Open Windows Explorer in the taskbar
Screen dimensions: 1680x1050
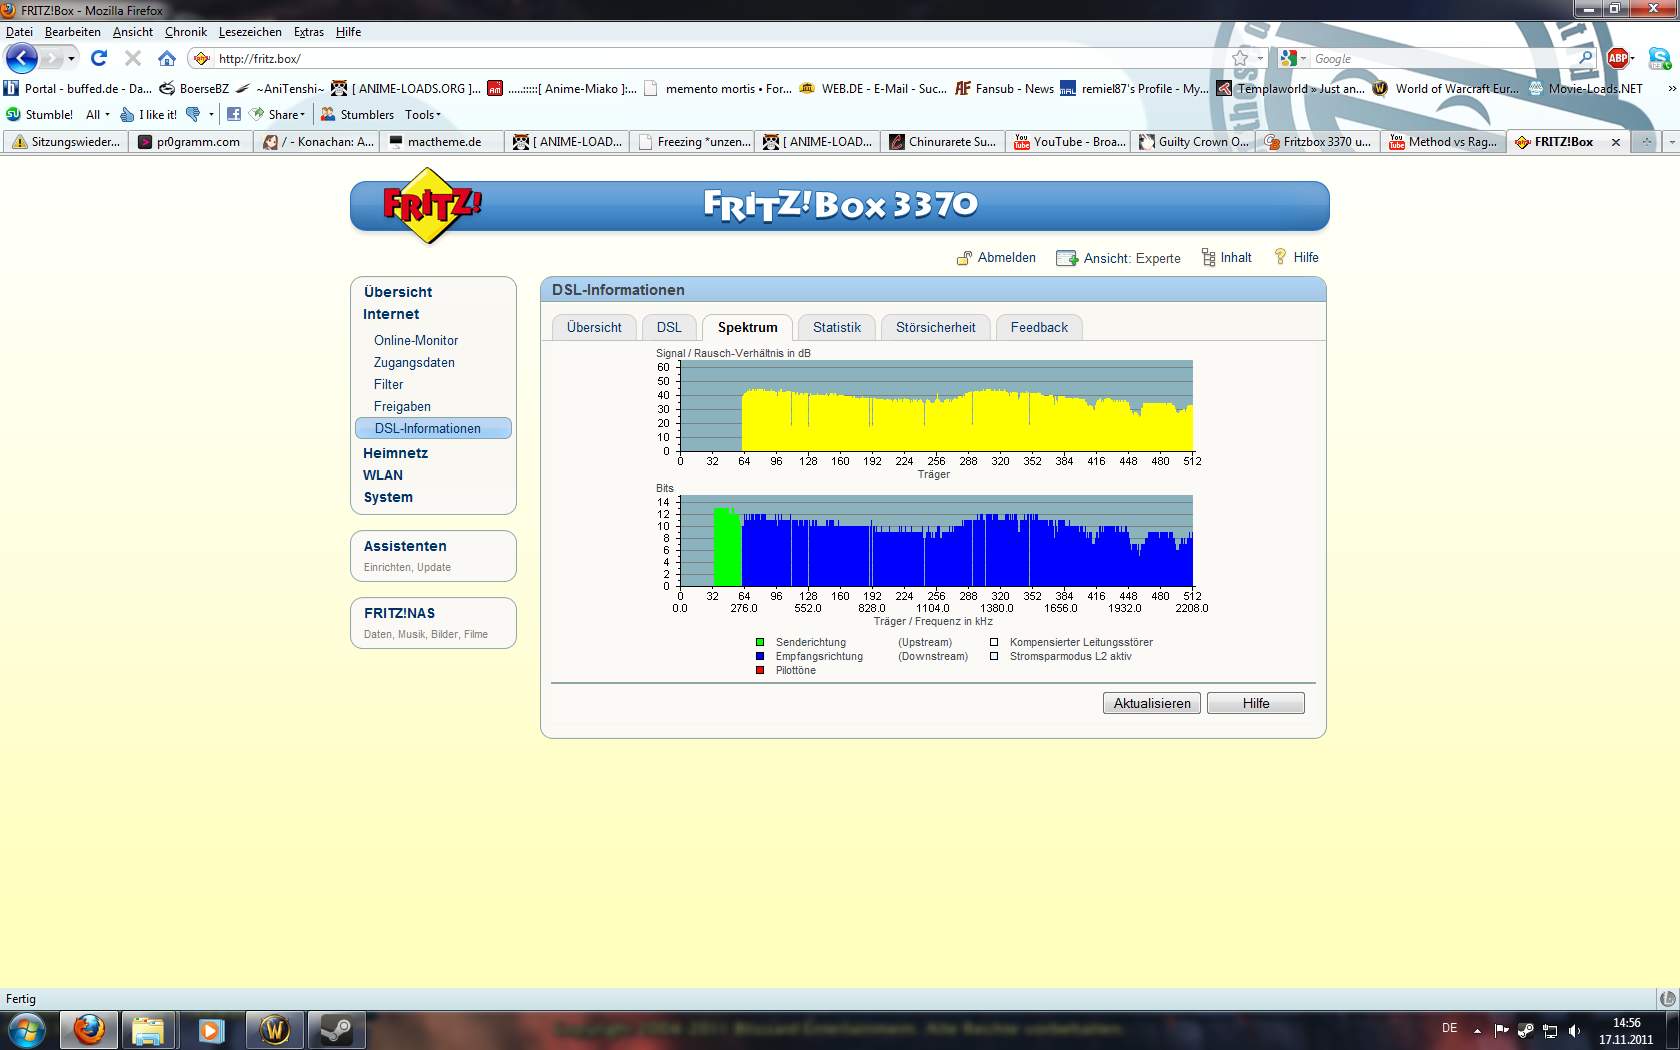click(148, 1030)
